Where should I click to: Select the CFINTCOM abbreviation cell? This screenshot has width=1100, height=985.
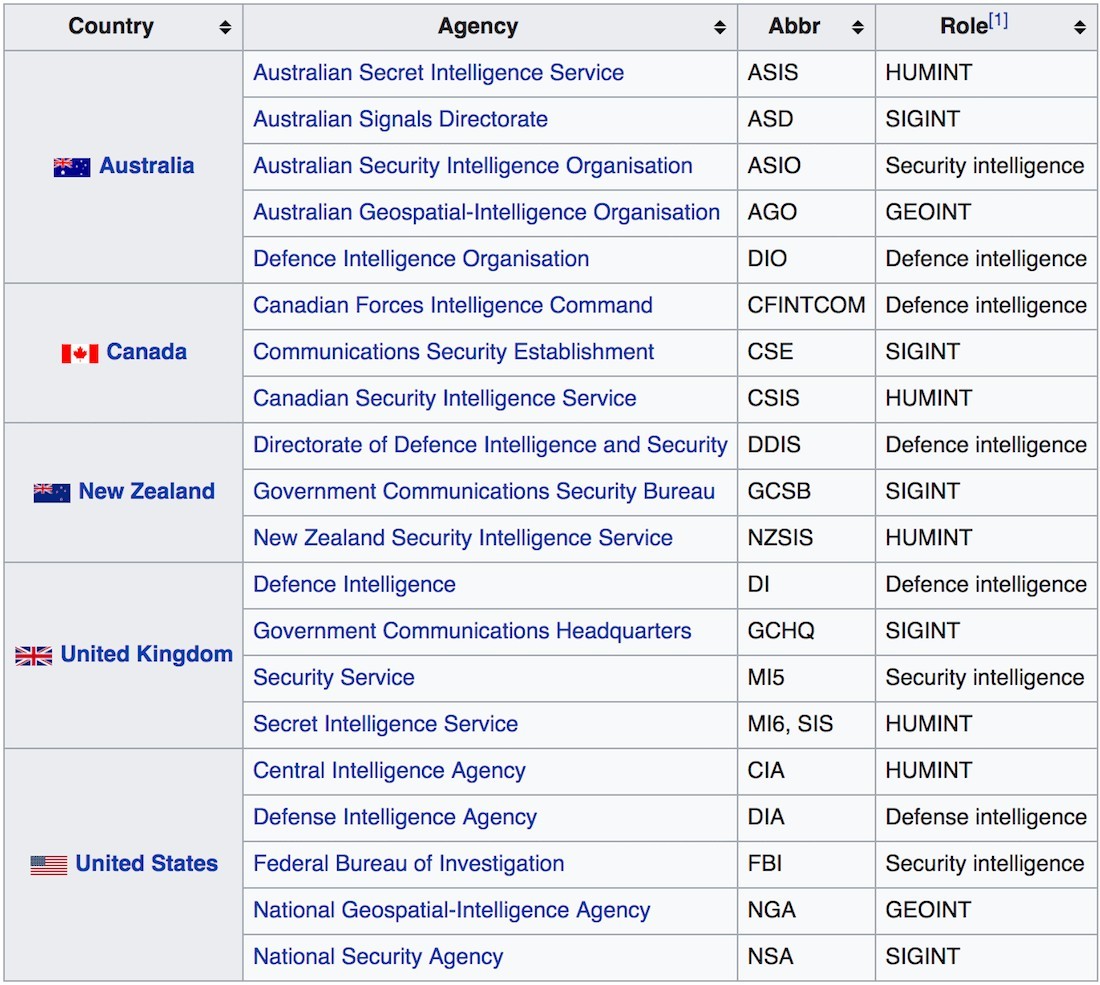tap(806, 306)
